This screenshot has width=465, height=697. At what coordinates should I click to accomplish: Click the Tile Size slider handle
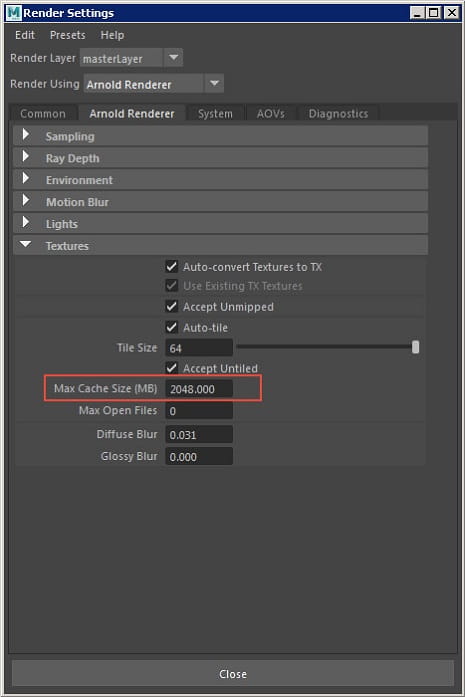click(x=415, y=347)
